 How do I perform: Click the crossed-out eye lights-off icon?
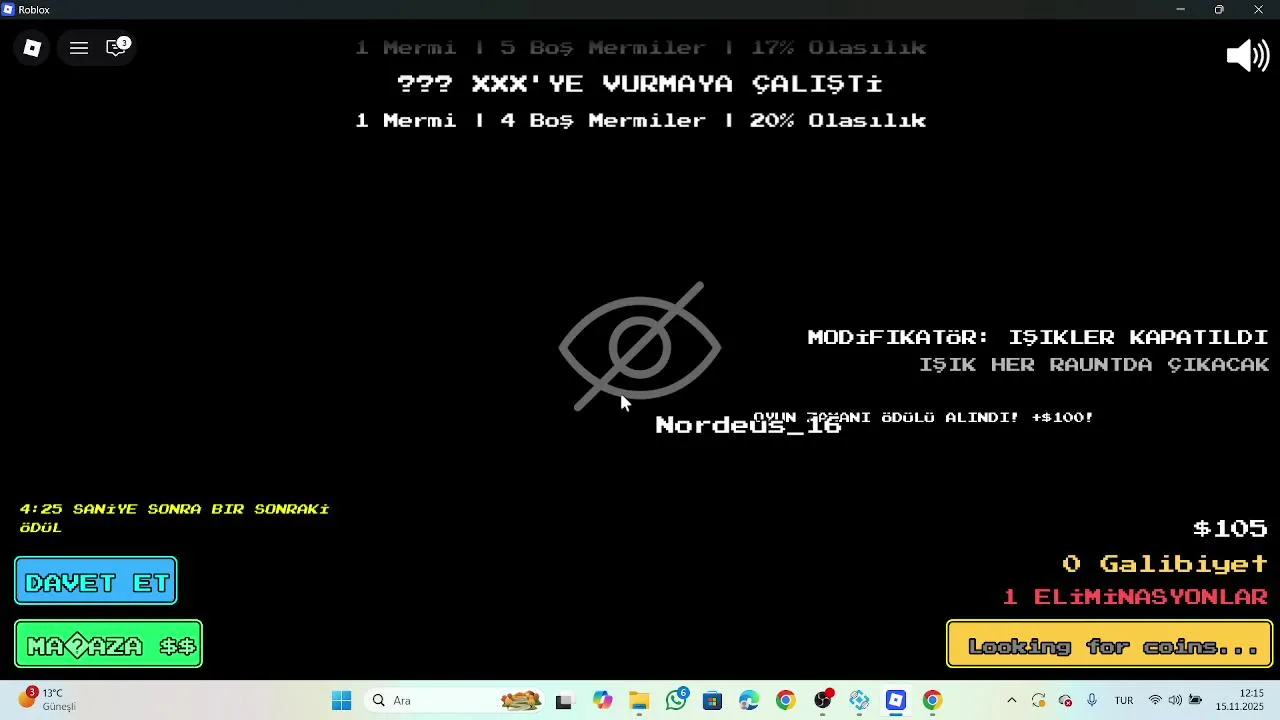(x=640, y=346)
